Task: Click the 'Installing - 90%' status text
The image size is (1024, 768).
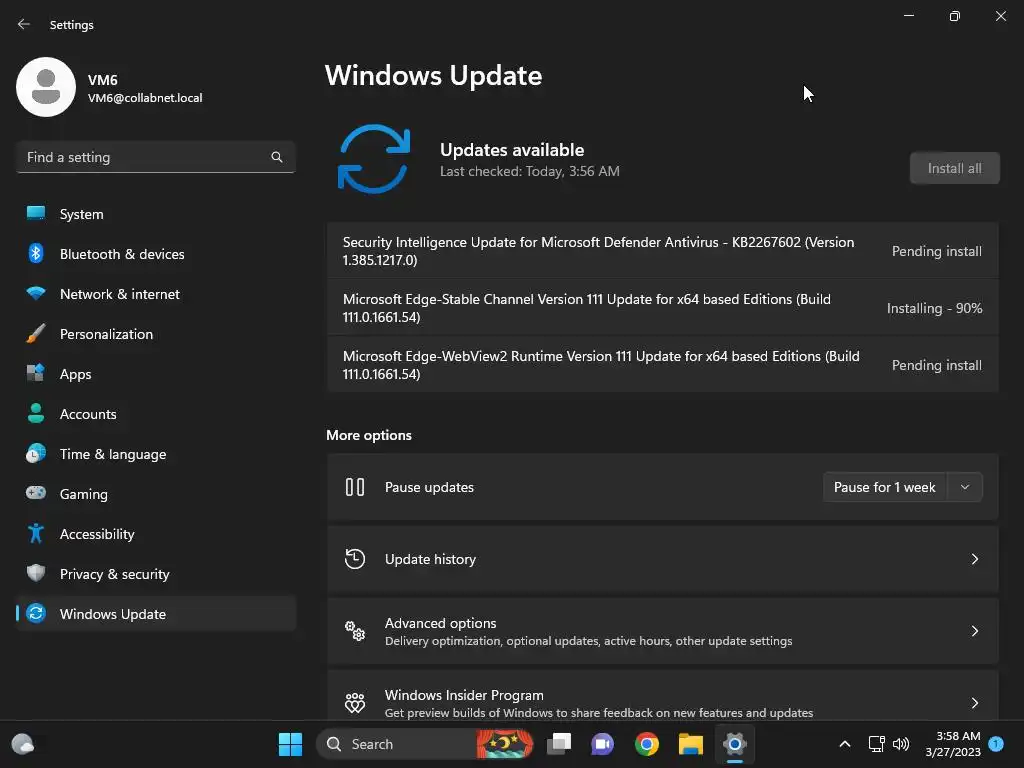Action: click(935, 308)
